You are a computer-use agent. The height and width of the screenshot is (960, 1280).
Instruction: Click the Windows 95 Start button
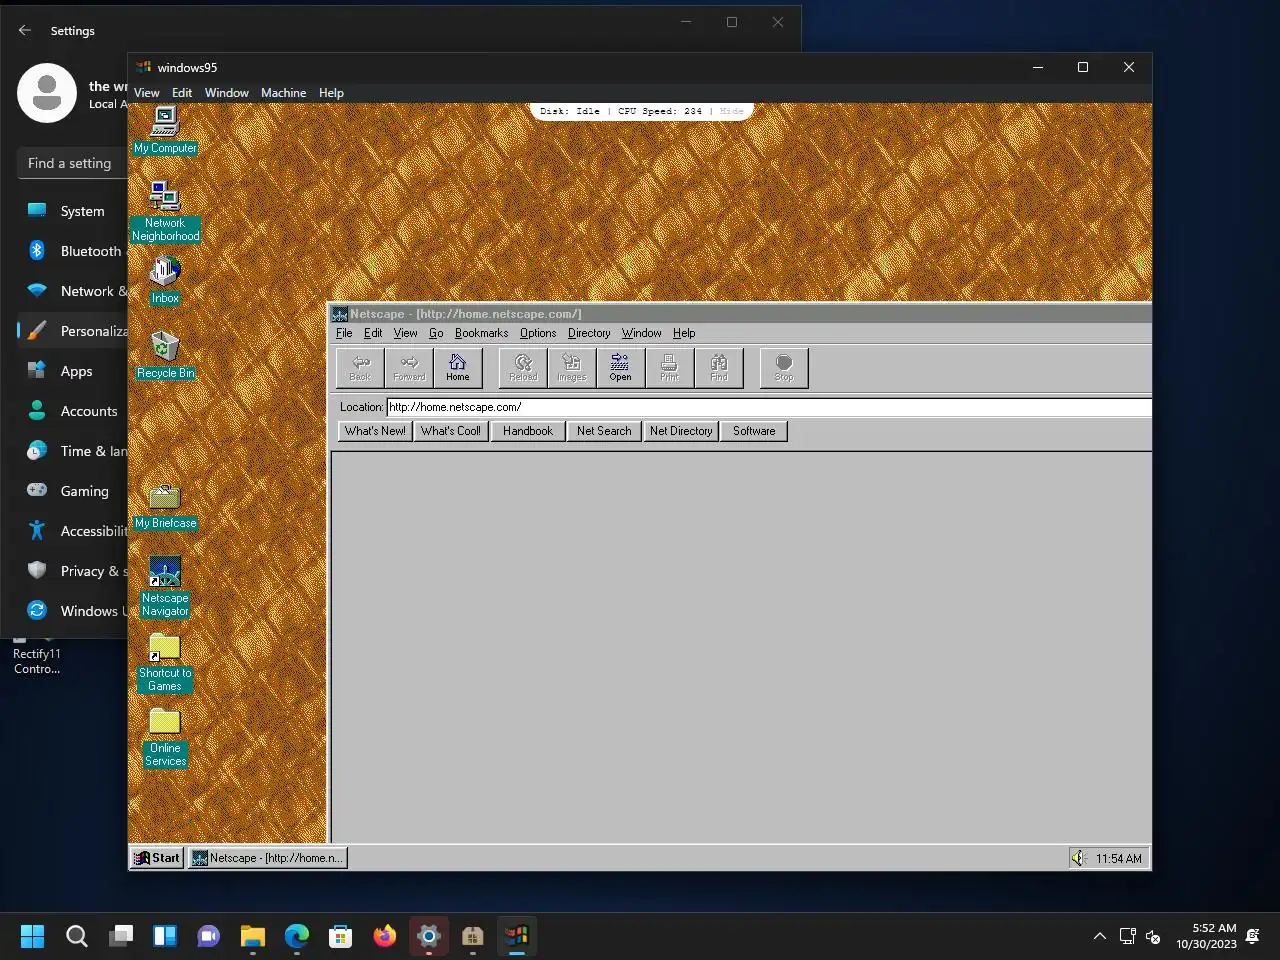[x=157, y=858]
